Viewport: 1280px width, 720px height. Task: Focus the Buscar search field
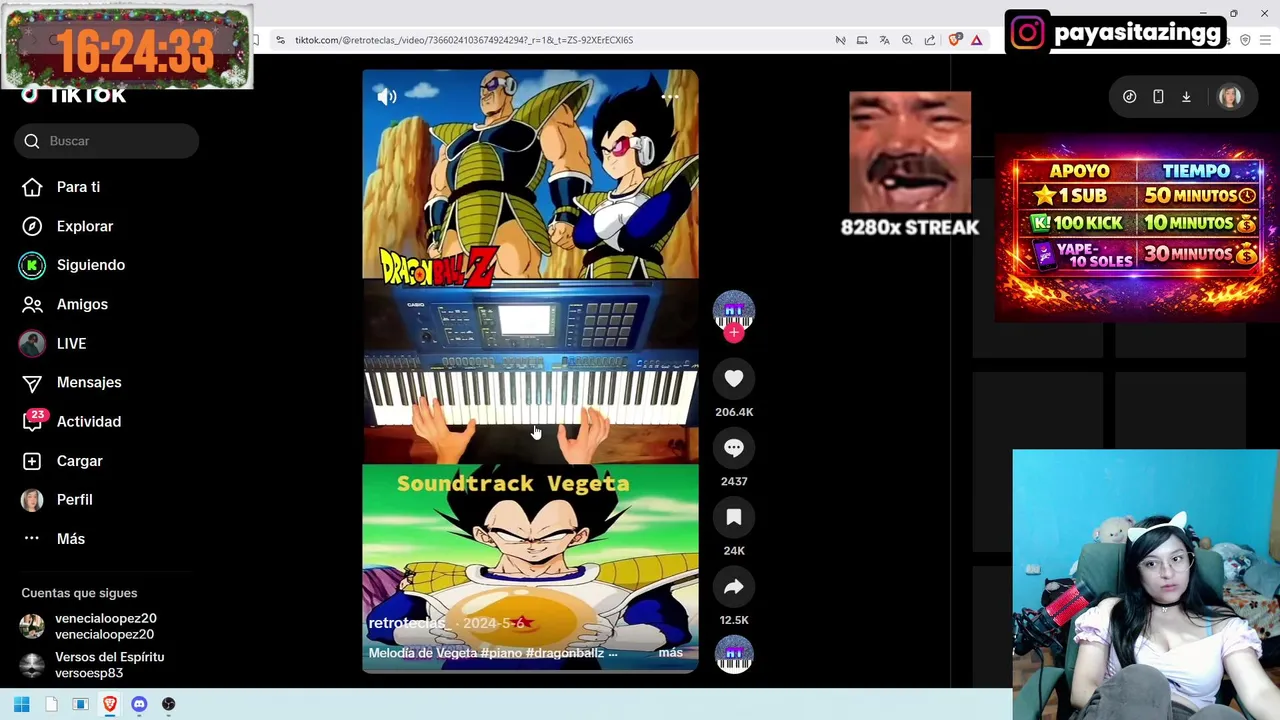click(x=106, y=141)
